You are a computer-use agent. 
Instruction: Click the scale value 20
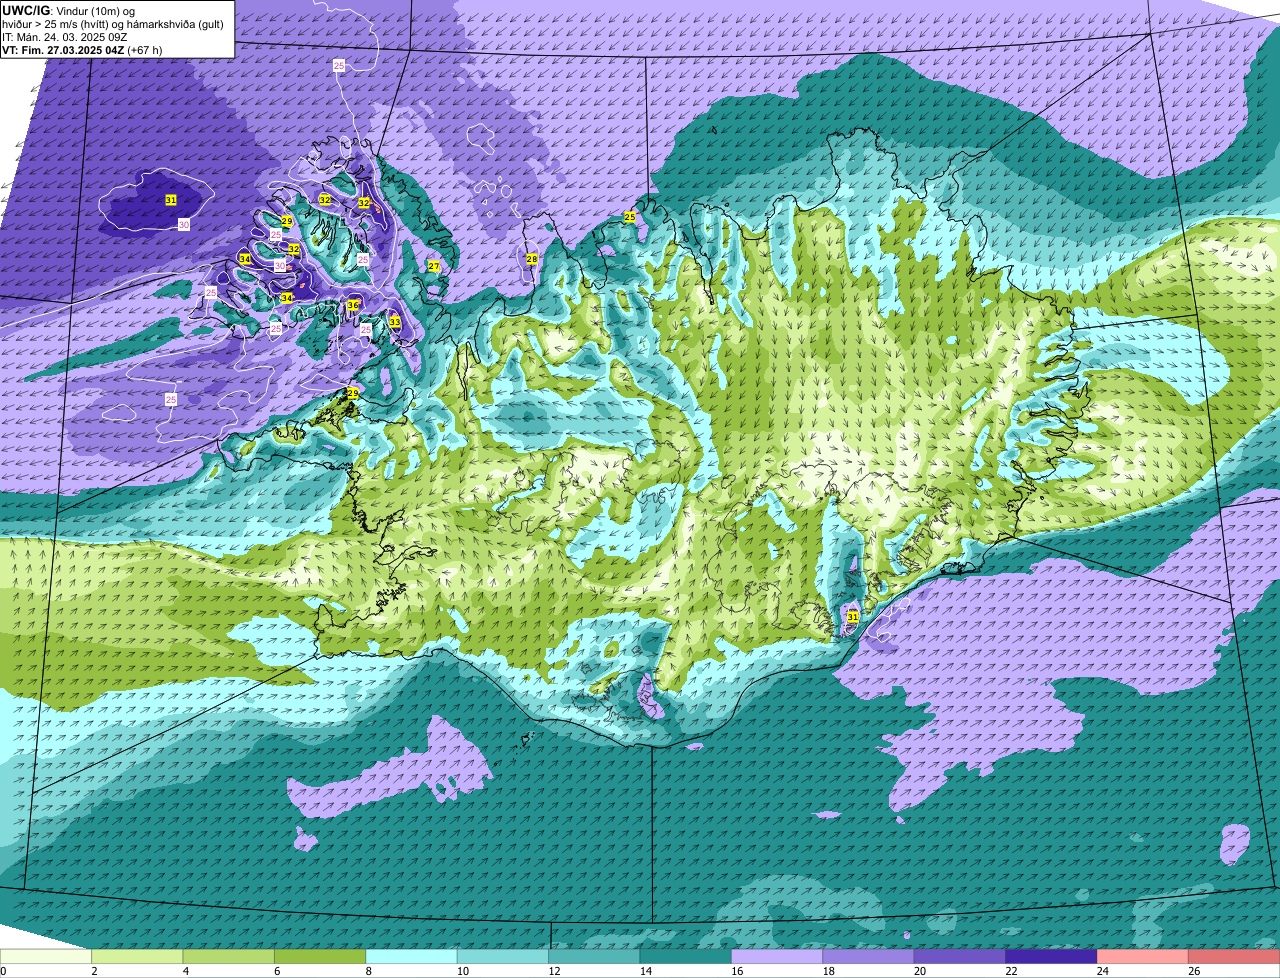click(x=920, y=970)
